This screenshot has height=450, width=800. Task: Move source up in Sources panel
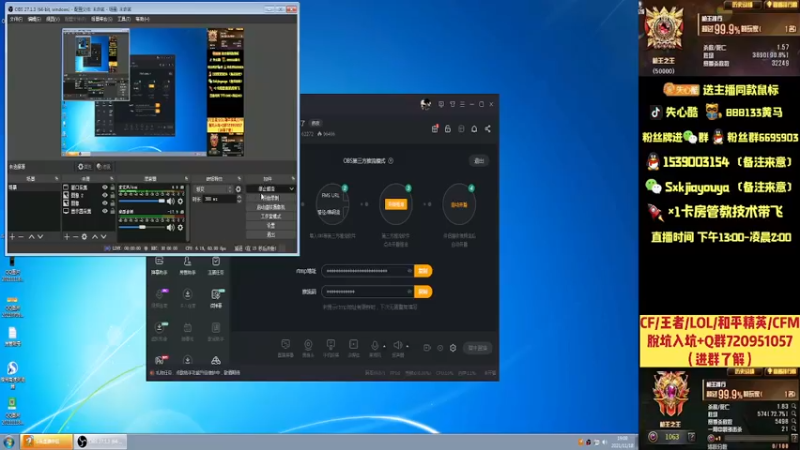click(x=94, y=237)
